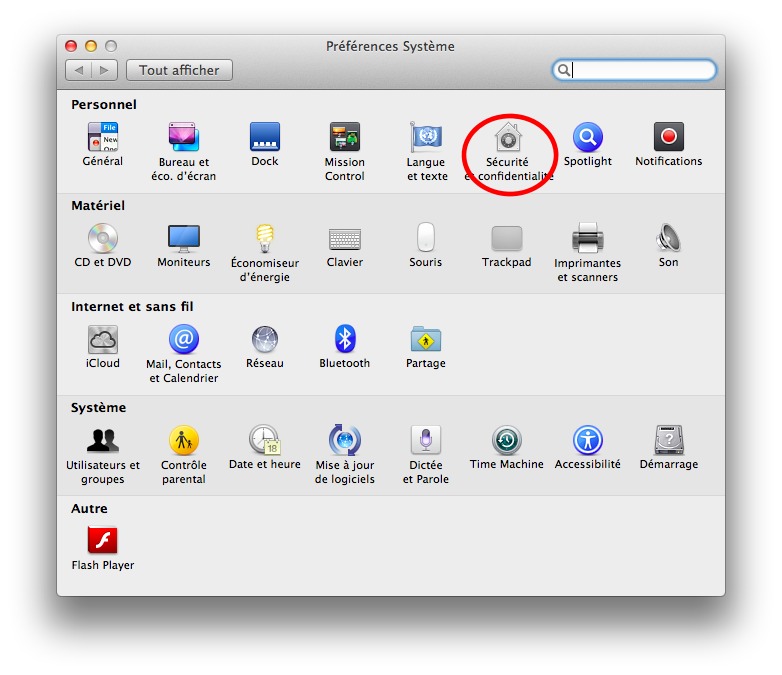Click the back navigation arrow

coord(79,70)
